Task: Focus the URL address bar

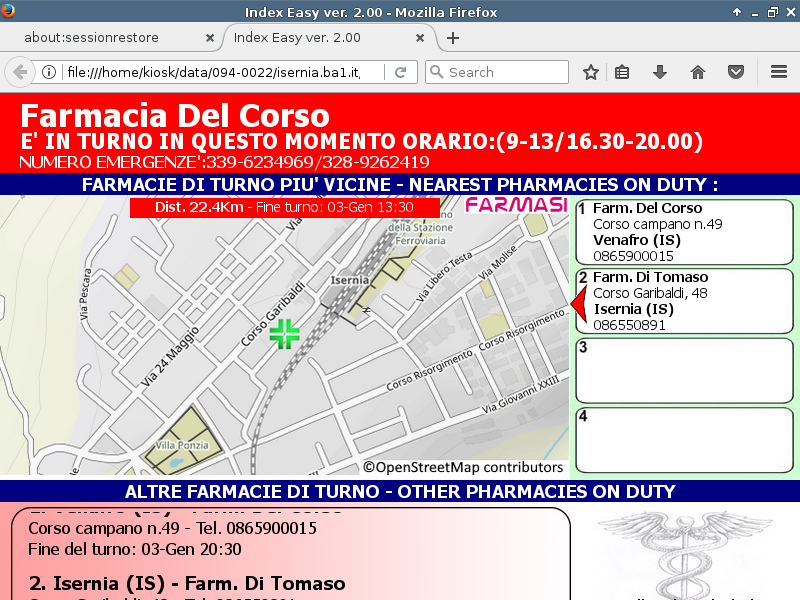Action: [x=220, y=72]
